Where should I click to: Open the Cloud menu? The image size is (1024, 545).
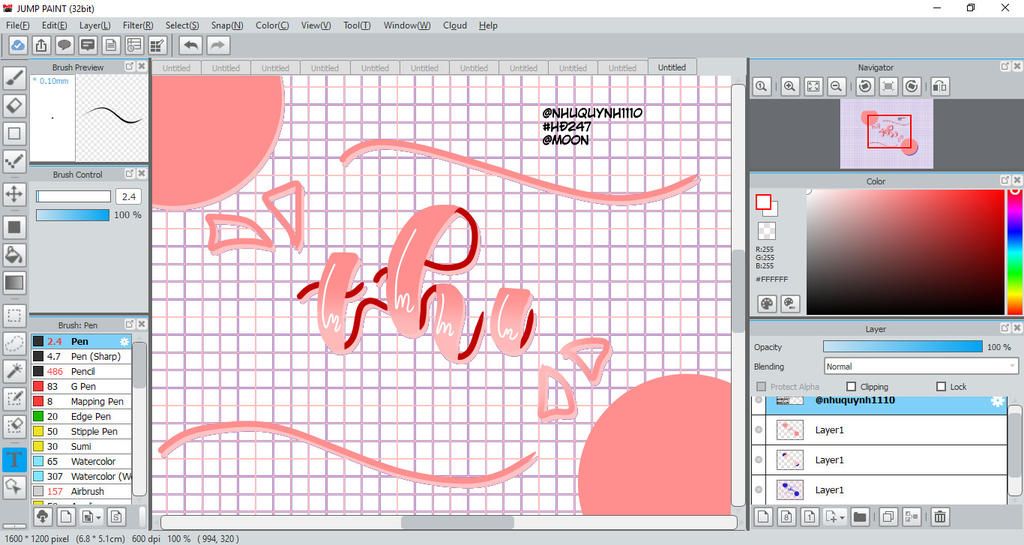tap(455, 25)
